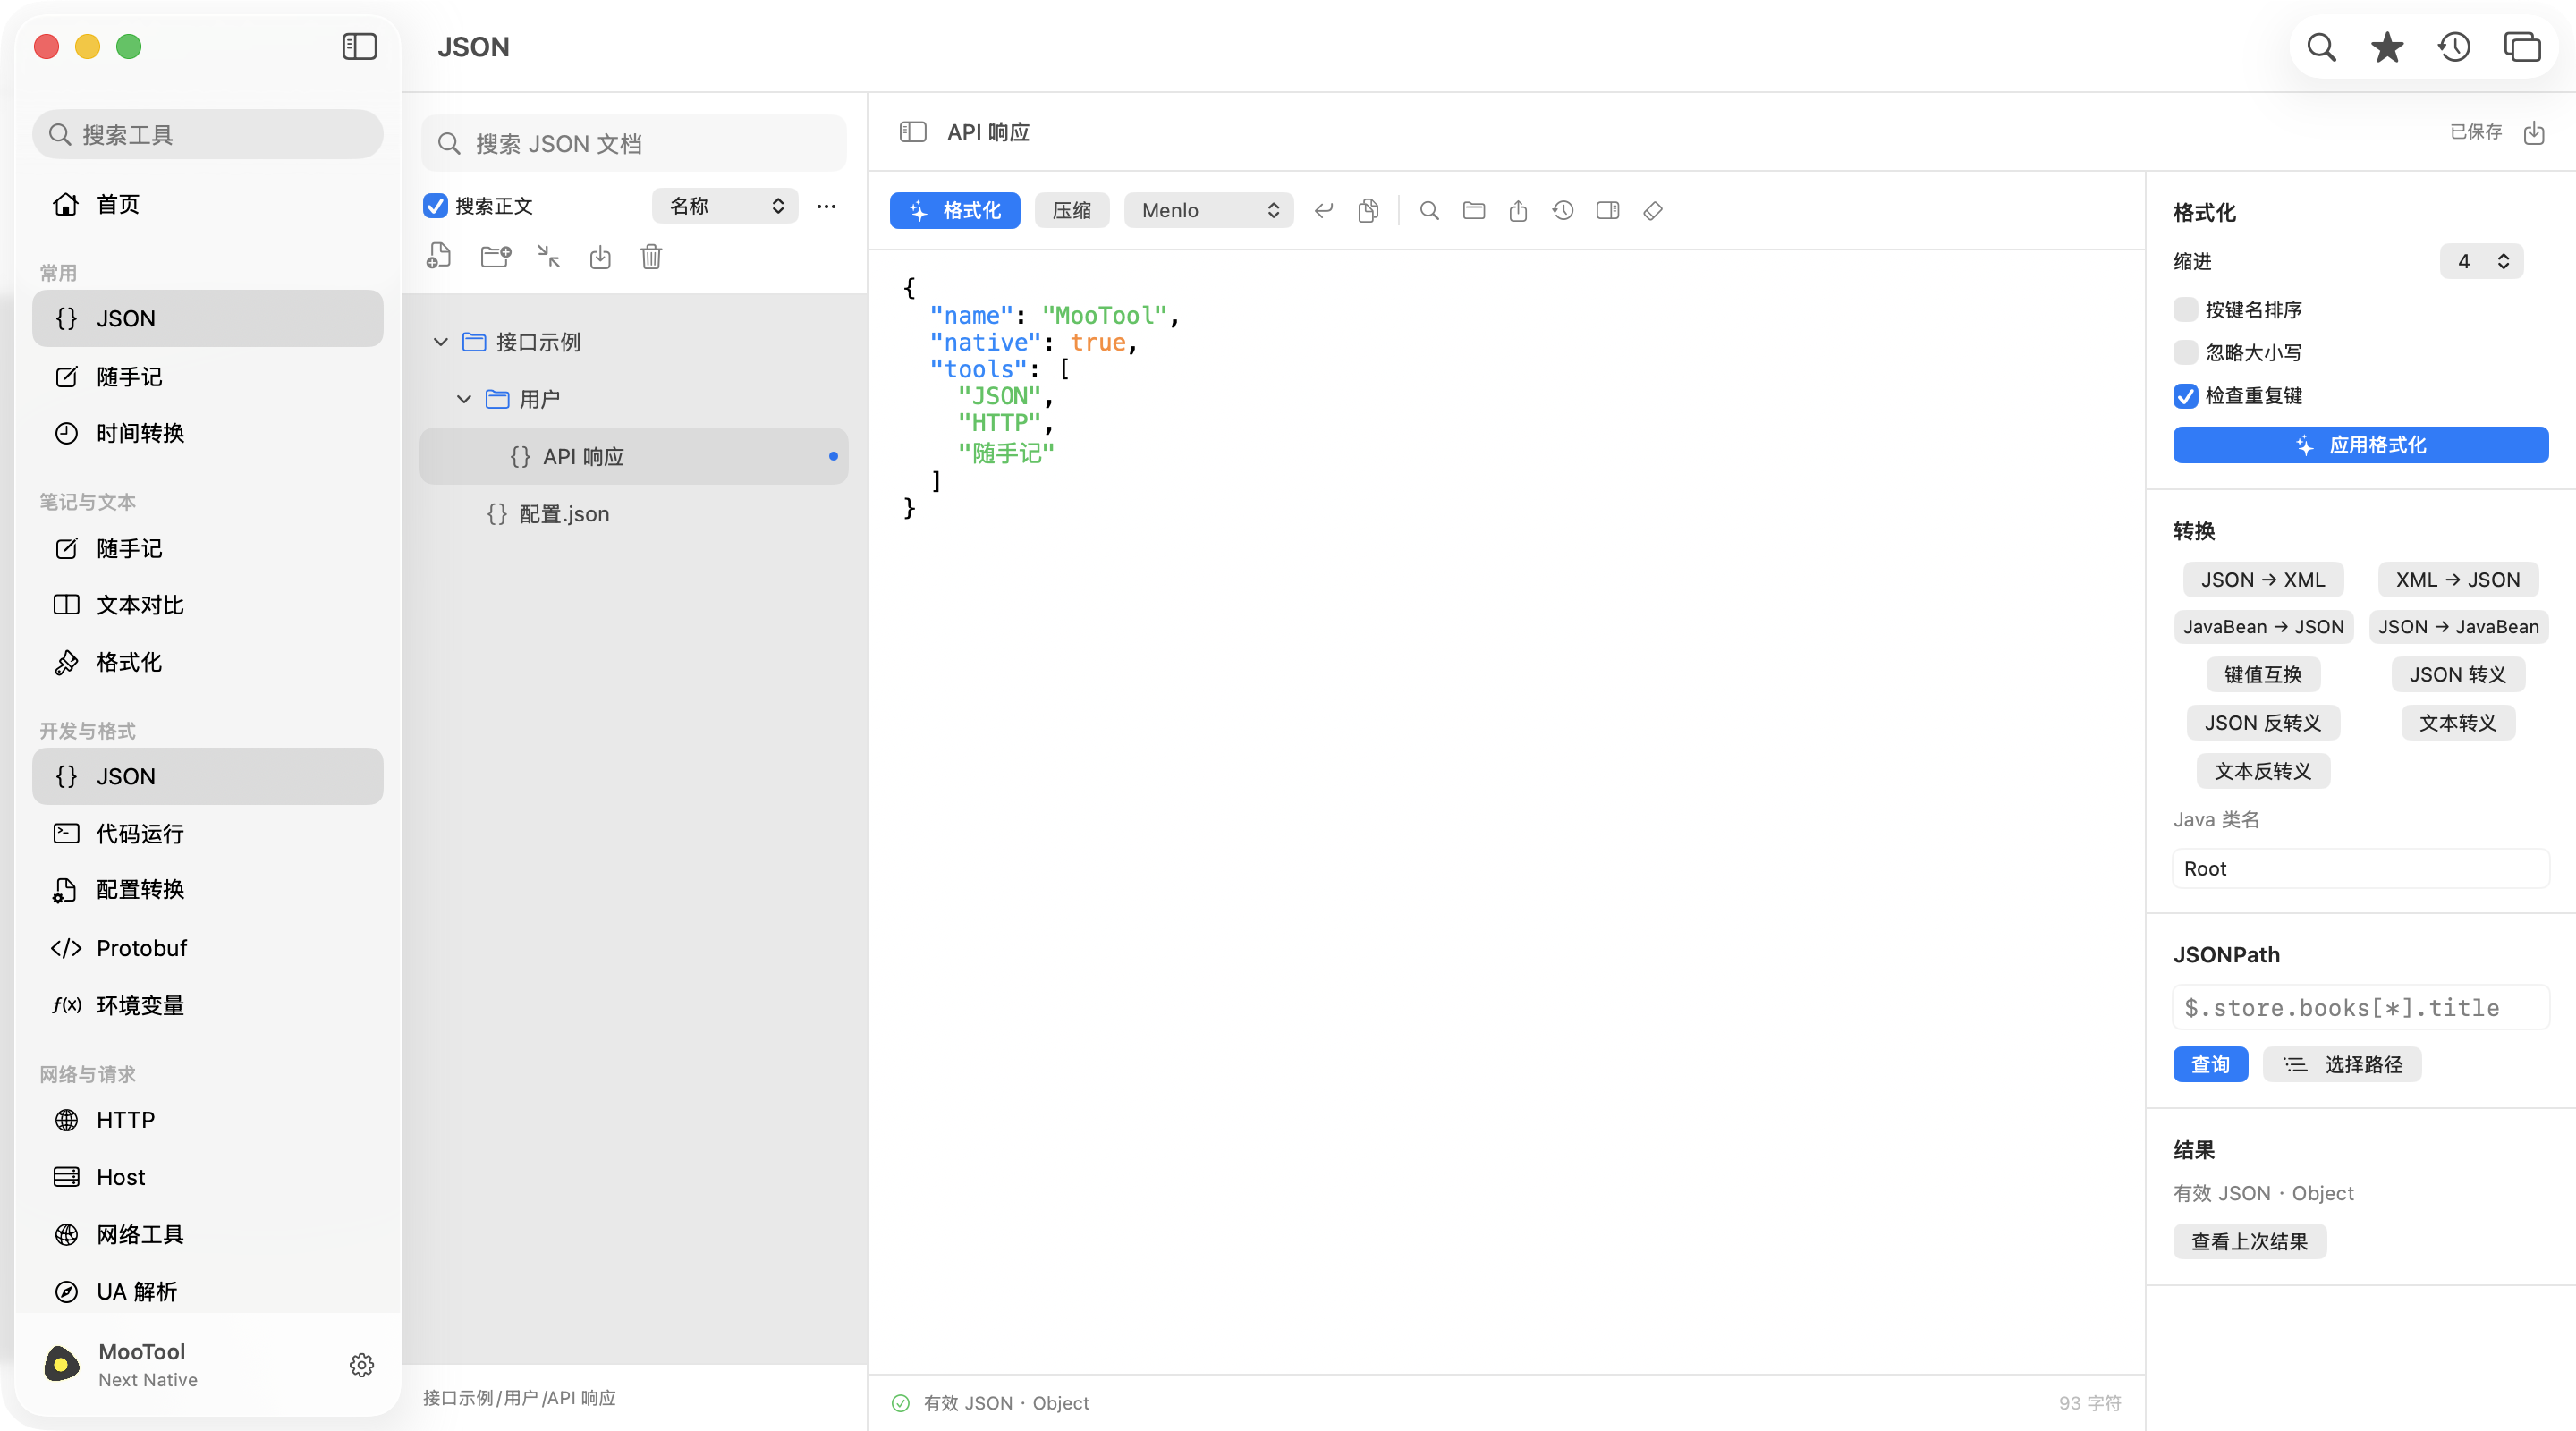Collapse the 用户 folder
The width and height of the screenshot is (2576, 1431).
[463, 399]
